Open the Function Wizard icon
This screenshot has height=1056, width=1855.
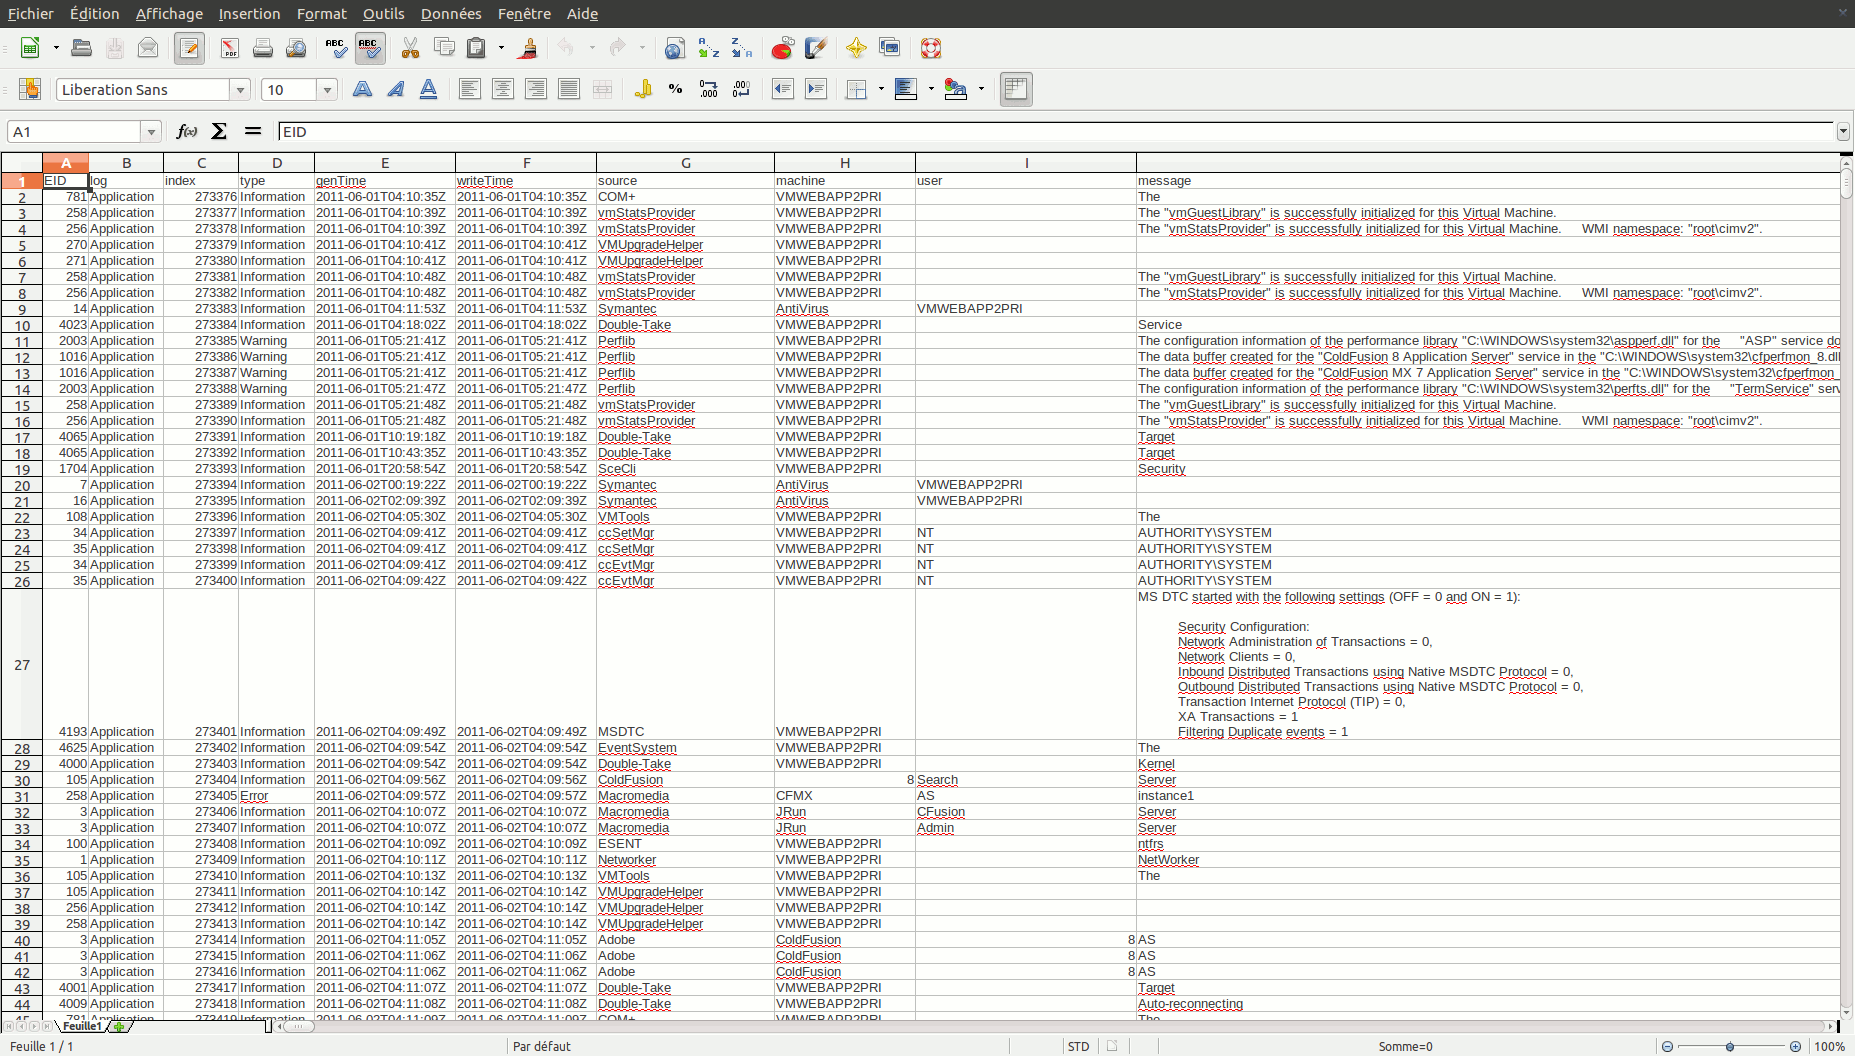pyautogui.click(x=186, y=131)
